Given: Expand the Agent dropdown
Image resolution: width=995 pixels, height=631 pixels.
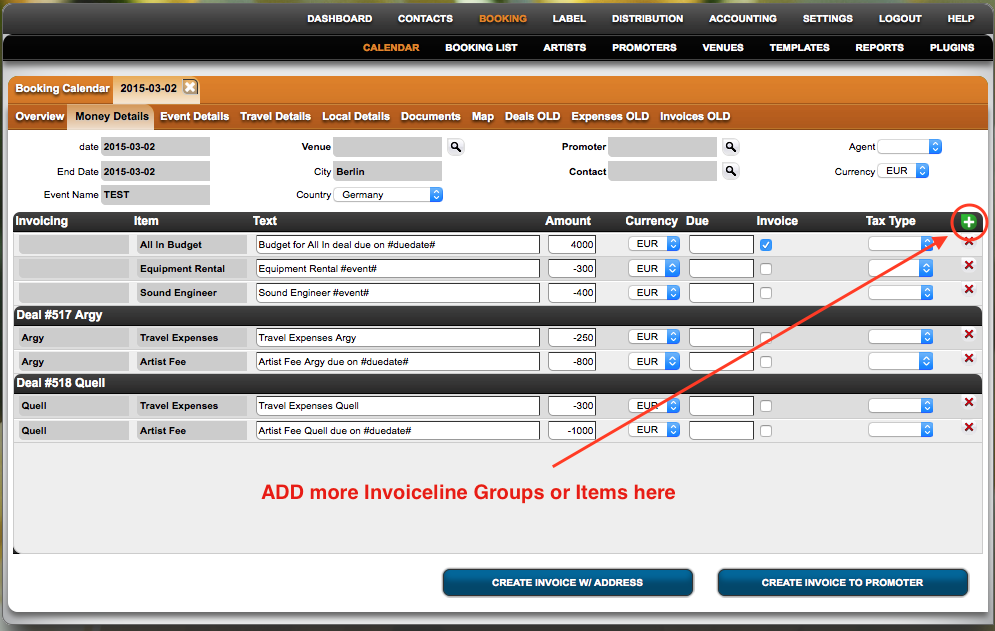Looking at the screenshot, I should click(910, 147).
